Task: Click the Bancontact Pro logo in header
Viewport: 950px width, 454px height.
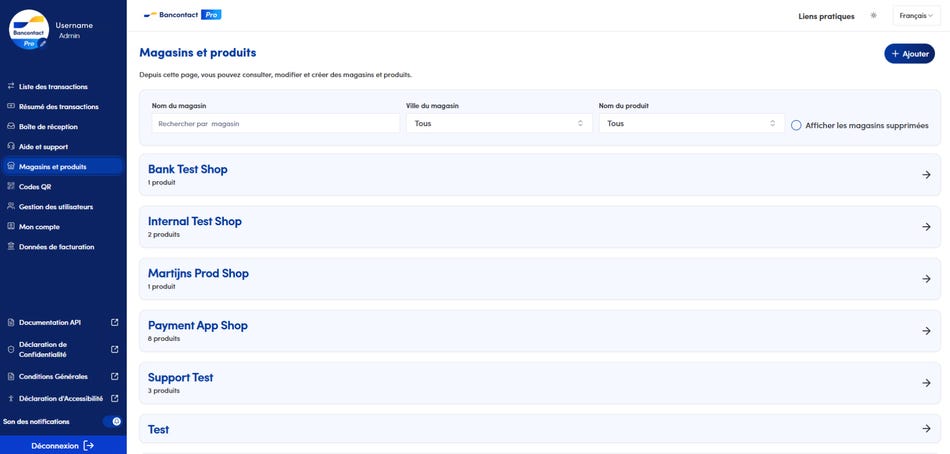Action: click(182, 15)
